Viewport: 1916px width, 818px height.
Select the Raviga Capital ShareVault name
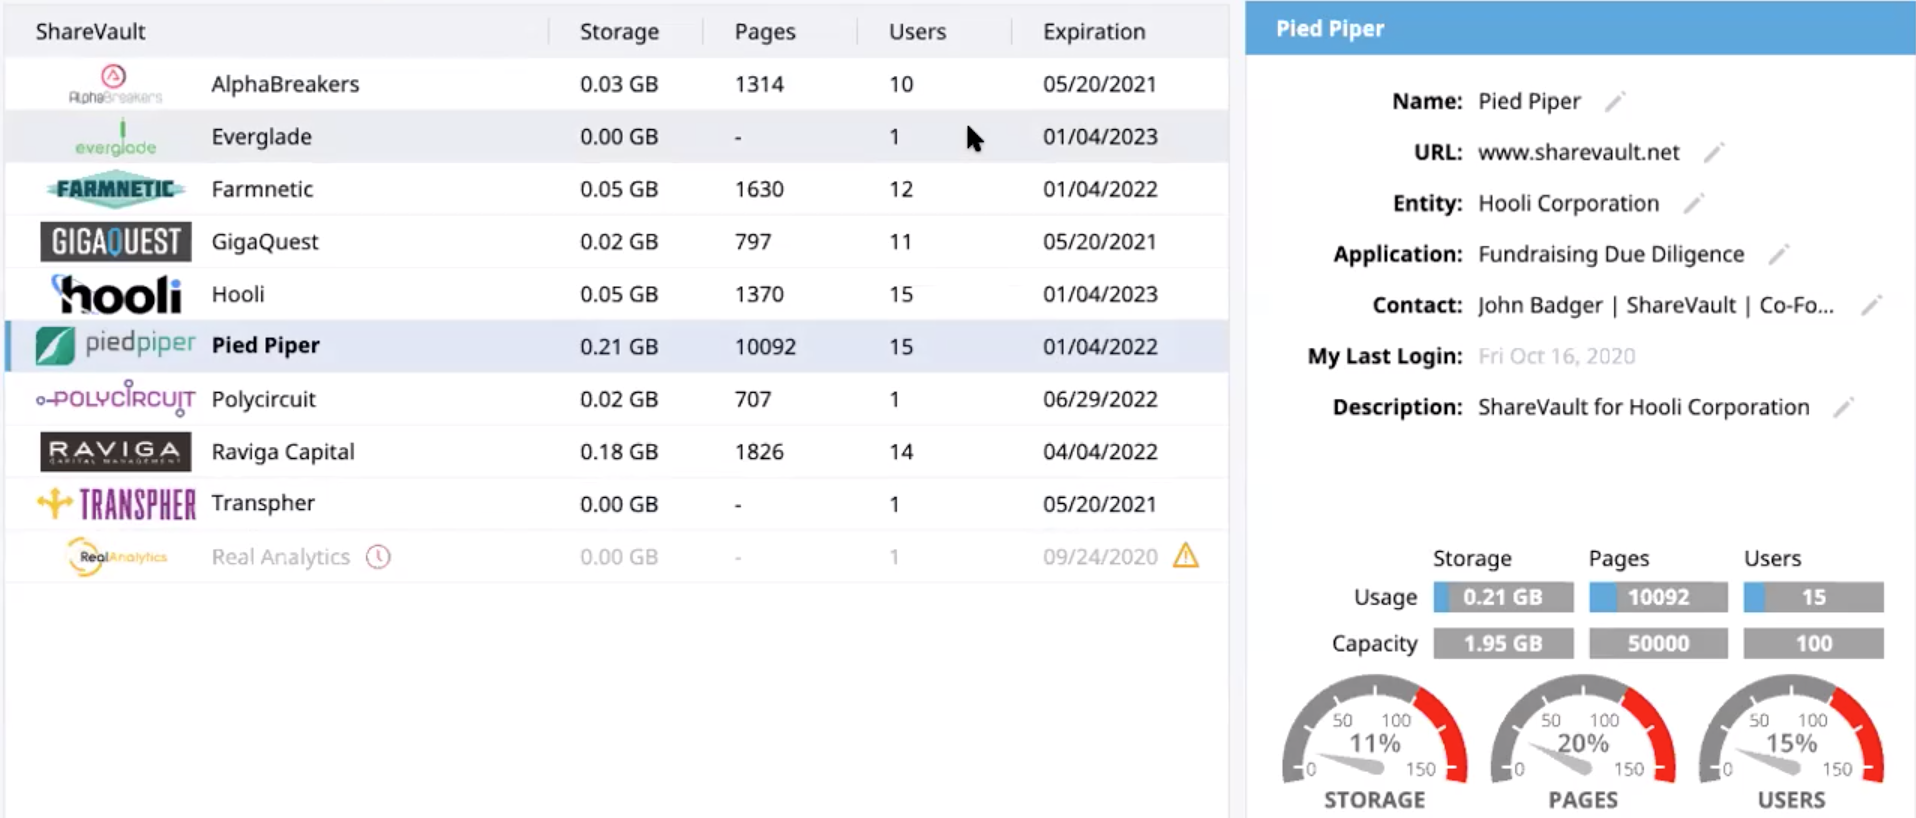283,451
